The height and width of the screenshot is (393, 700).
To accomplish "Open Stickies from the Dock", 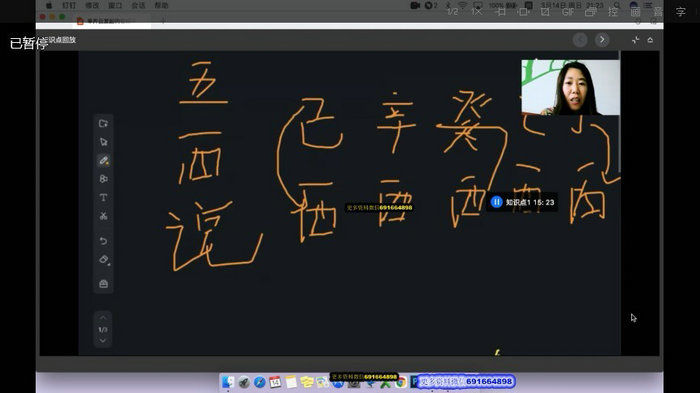I will (x=307, y=382).
